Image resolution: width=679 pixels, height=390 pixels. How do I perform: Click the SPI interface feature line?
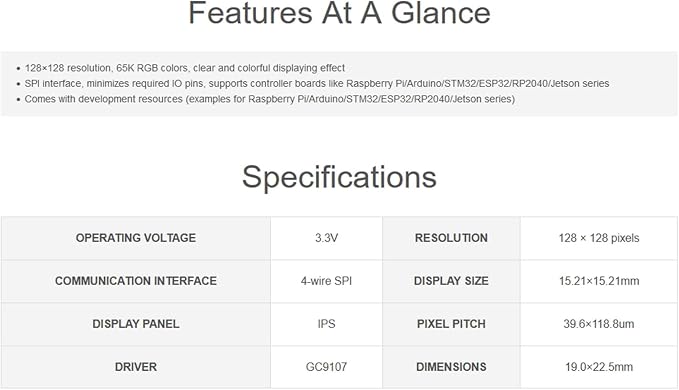click(x=317, y=84)
